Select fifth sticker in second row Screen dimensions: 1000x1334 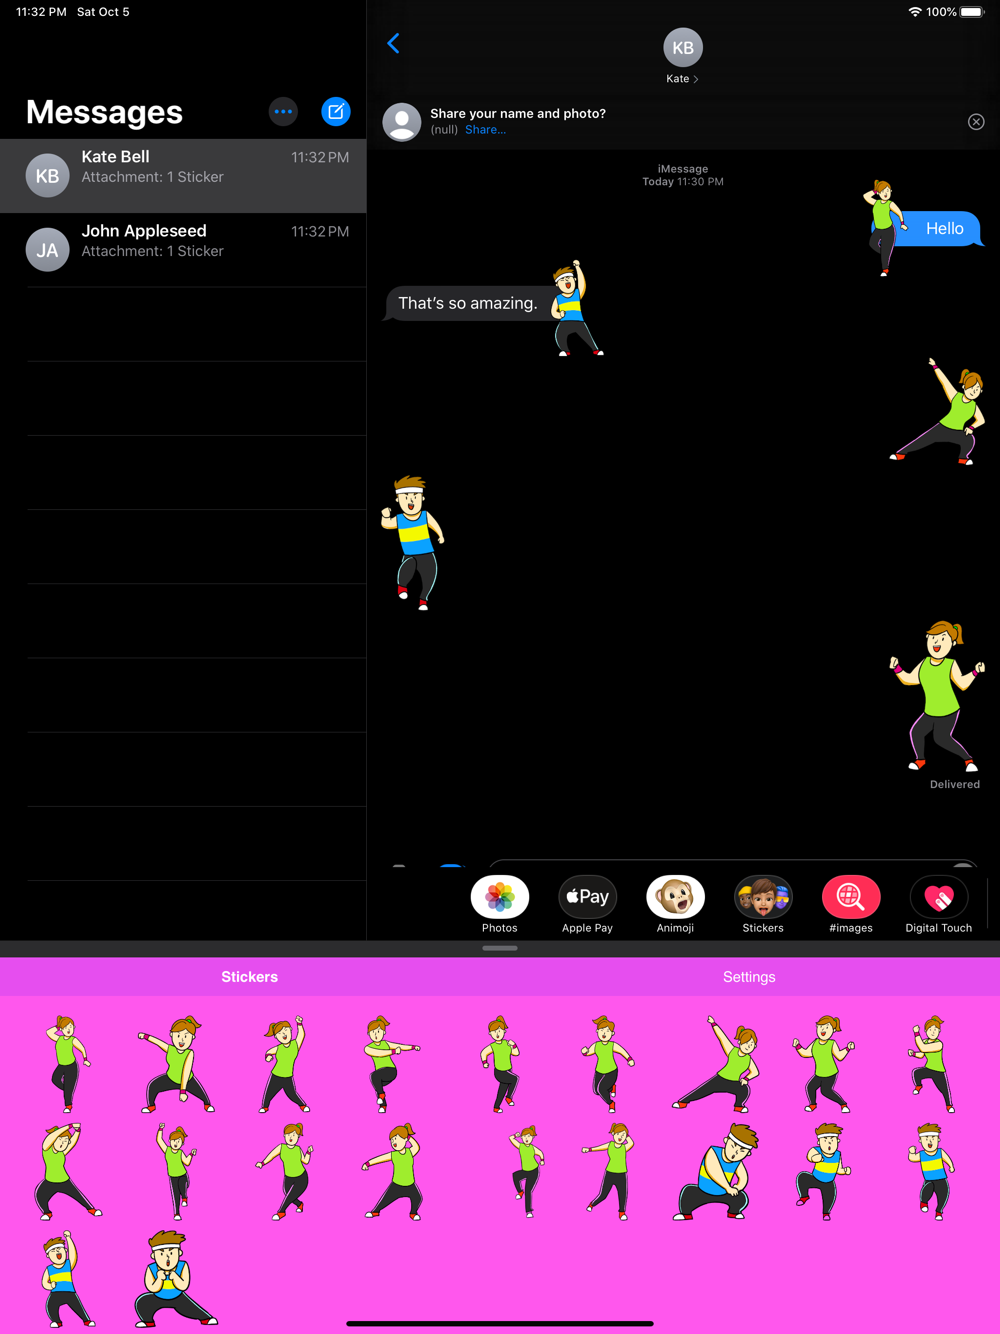pyautogui.click(x=527, y=1171)
